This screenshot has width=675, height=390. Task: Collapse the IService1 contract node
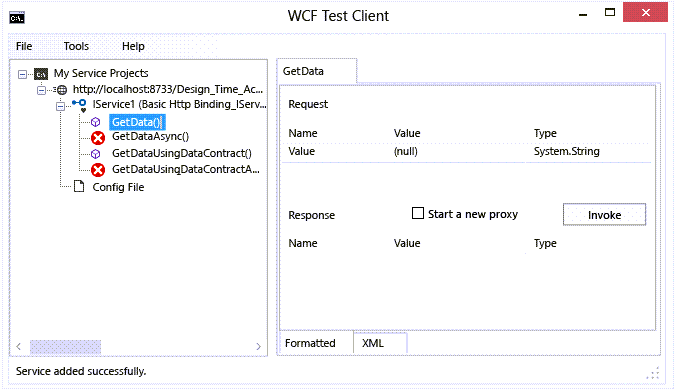61,106
